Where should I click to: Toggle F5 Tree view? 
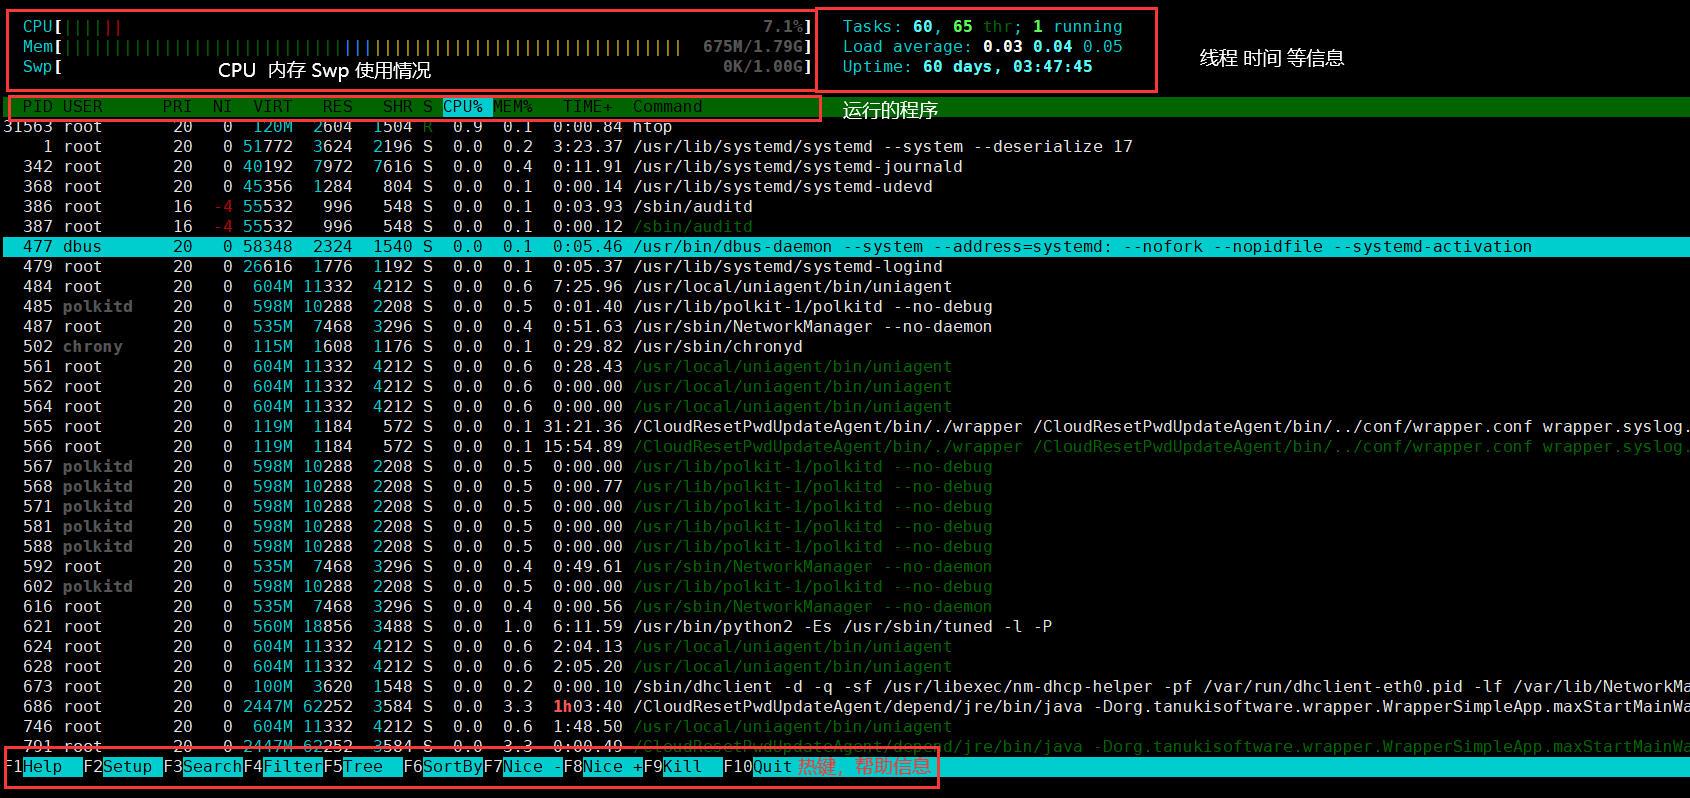(363, 767)
